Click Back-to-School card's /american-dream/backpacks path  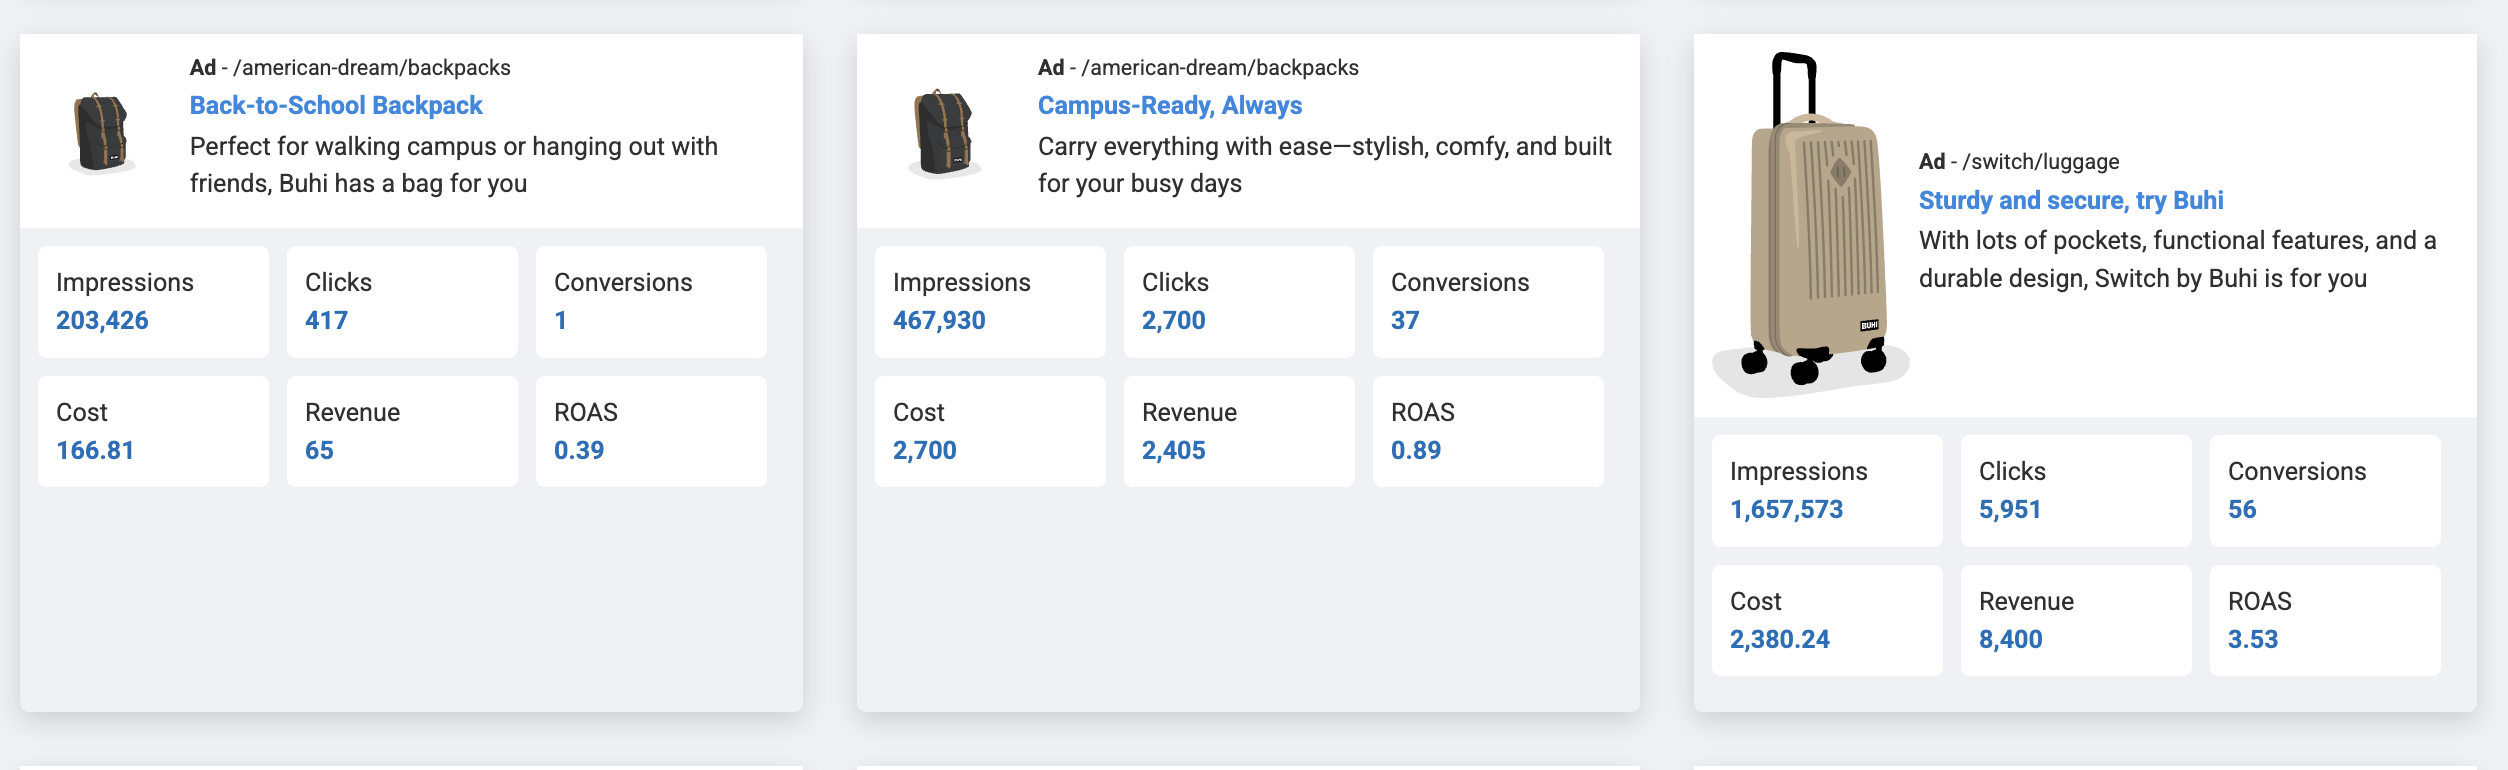pos(372,68)
